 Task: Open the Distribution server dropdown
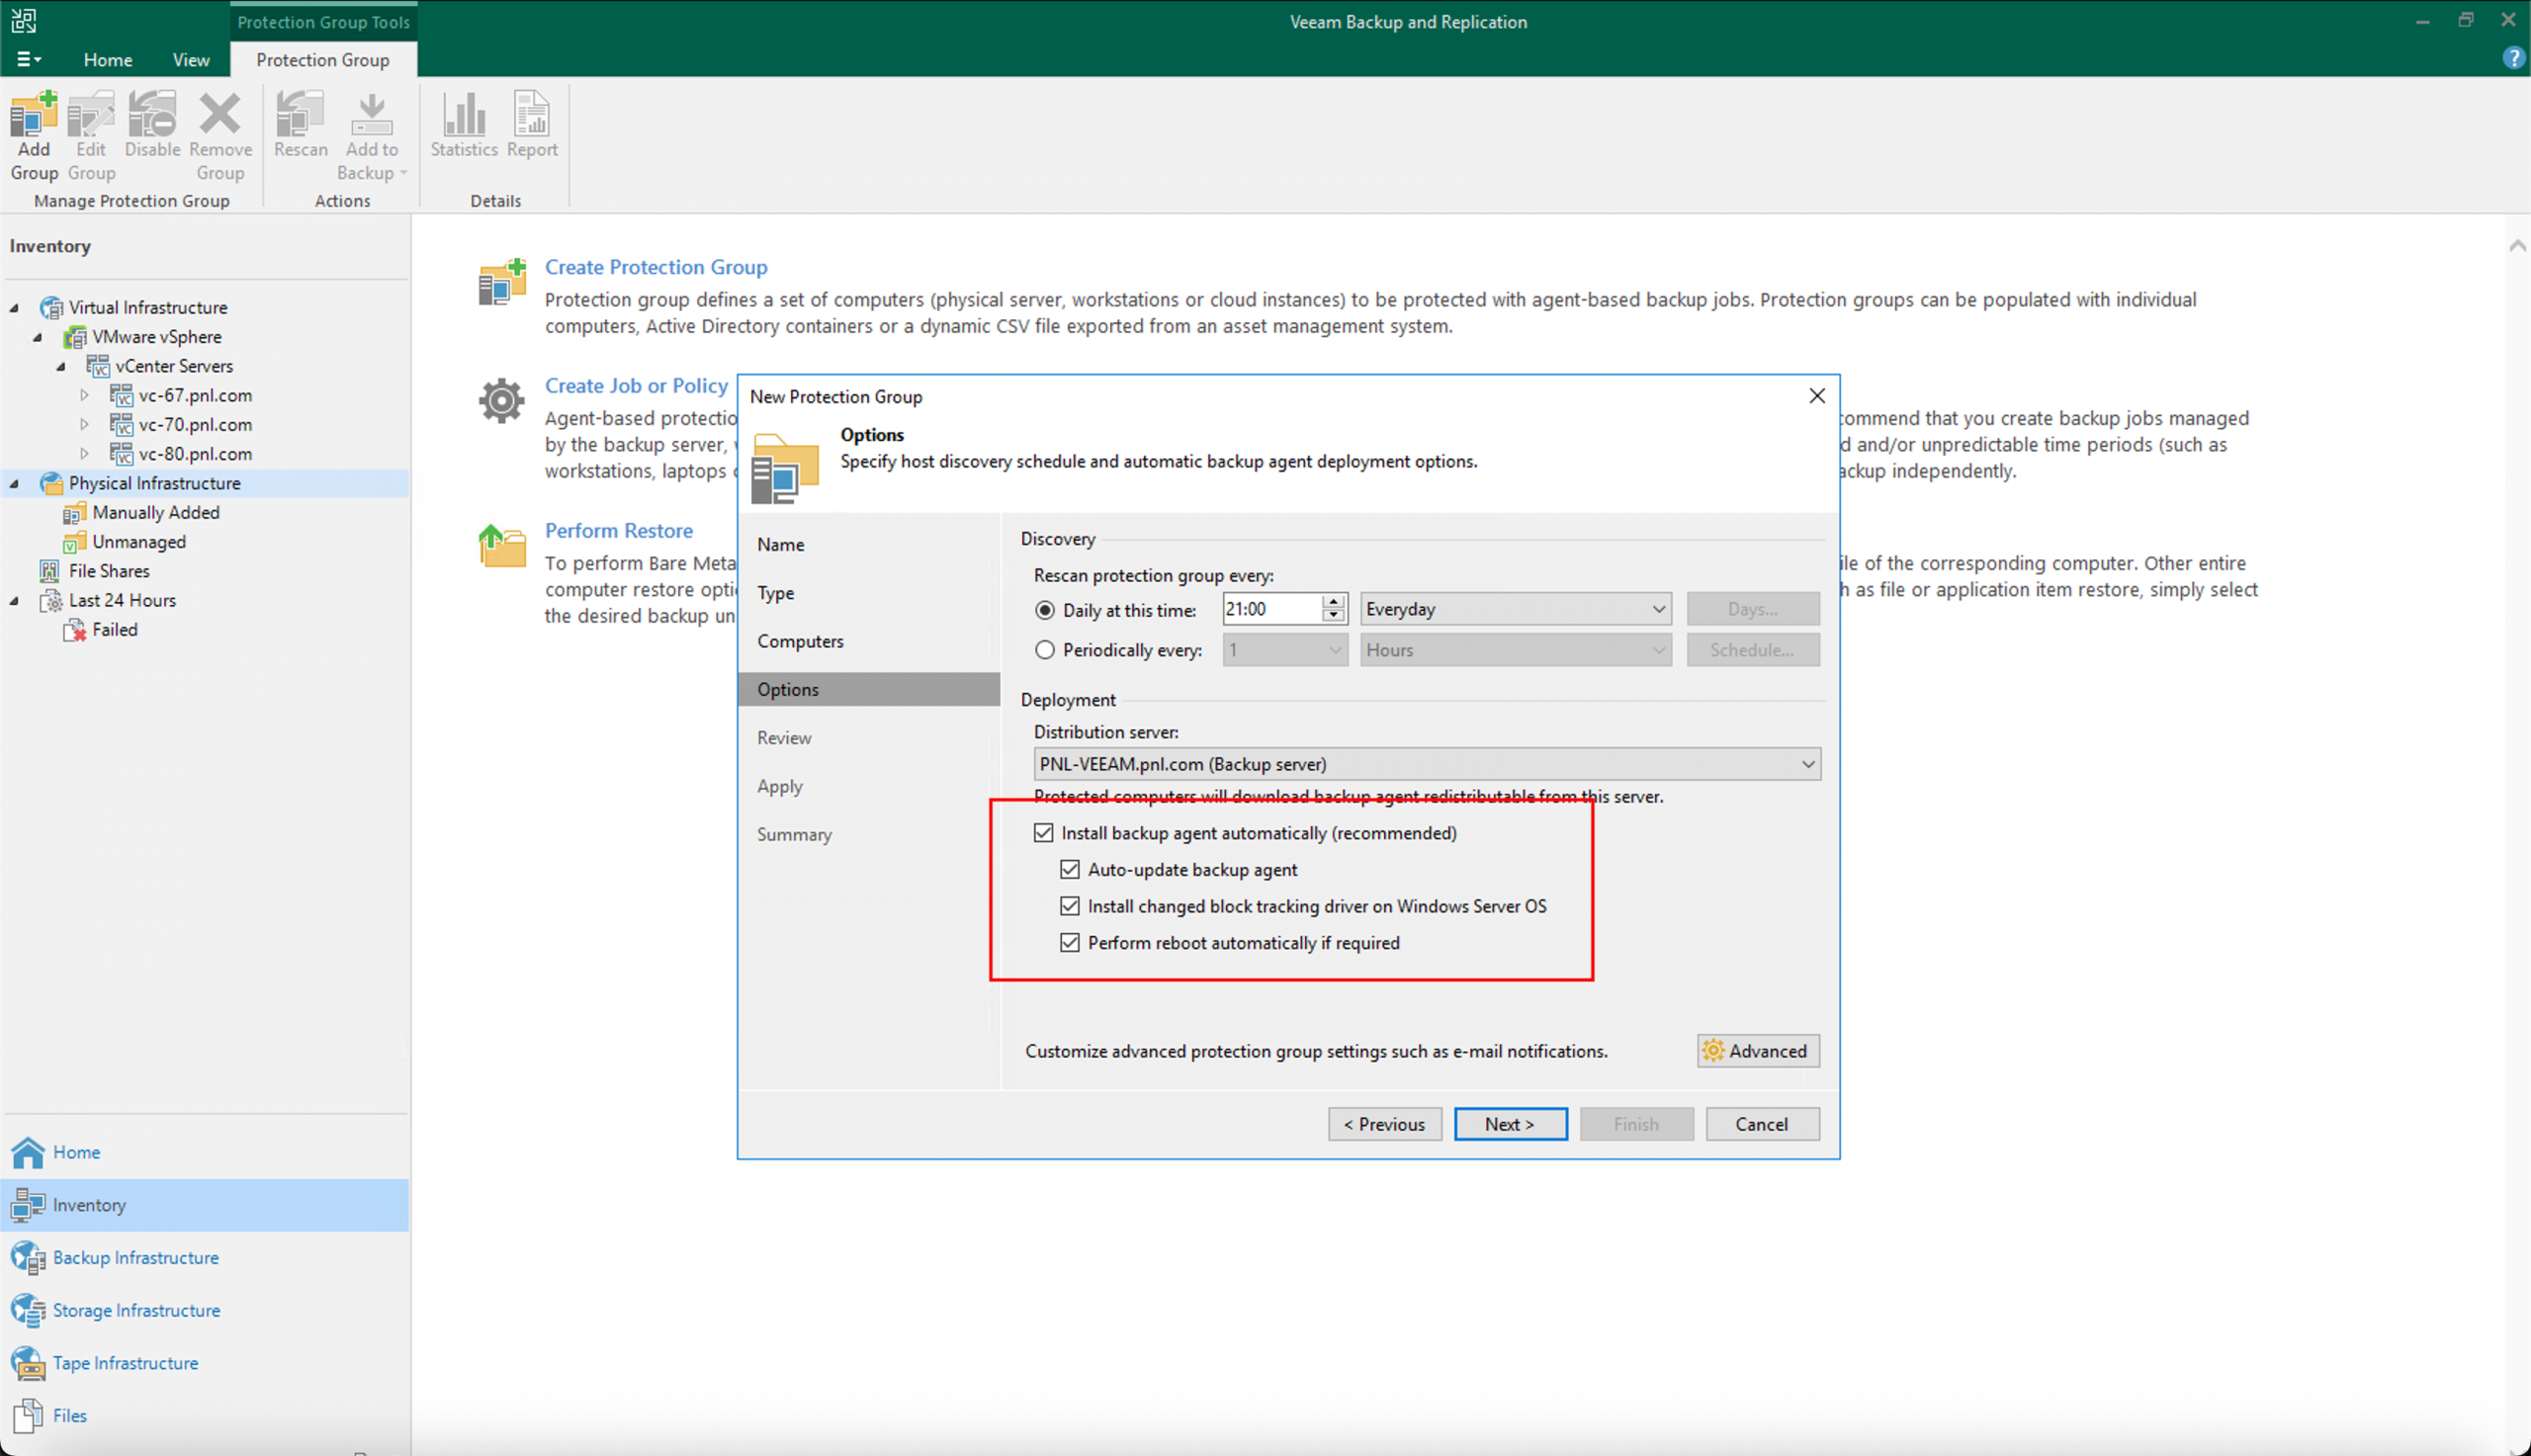[1427, 764]
